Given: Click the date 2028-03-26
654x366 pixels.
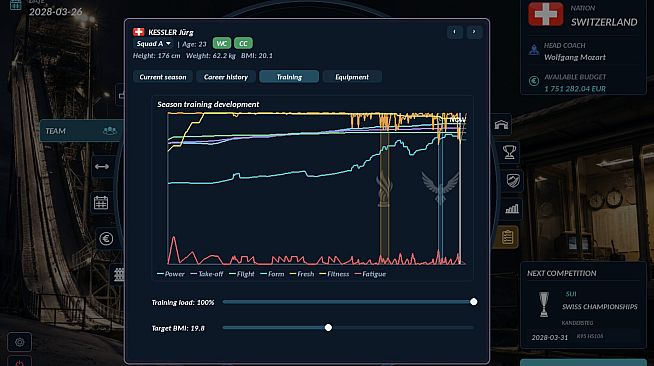Looking at the screenshot, I should click(55, 12).
